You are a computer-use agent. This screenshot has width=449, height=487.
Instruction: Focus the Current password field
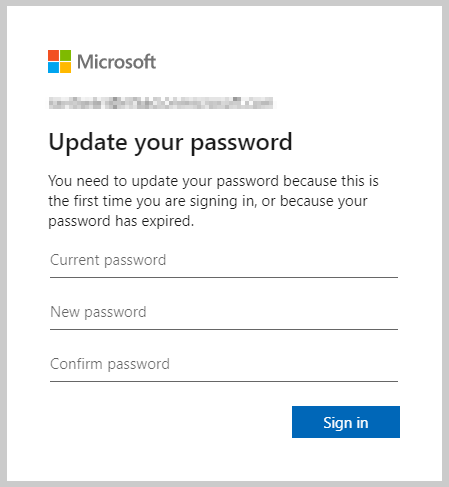coord(224,261)
